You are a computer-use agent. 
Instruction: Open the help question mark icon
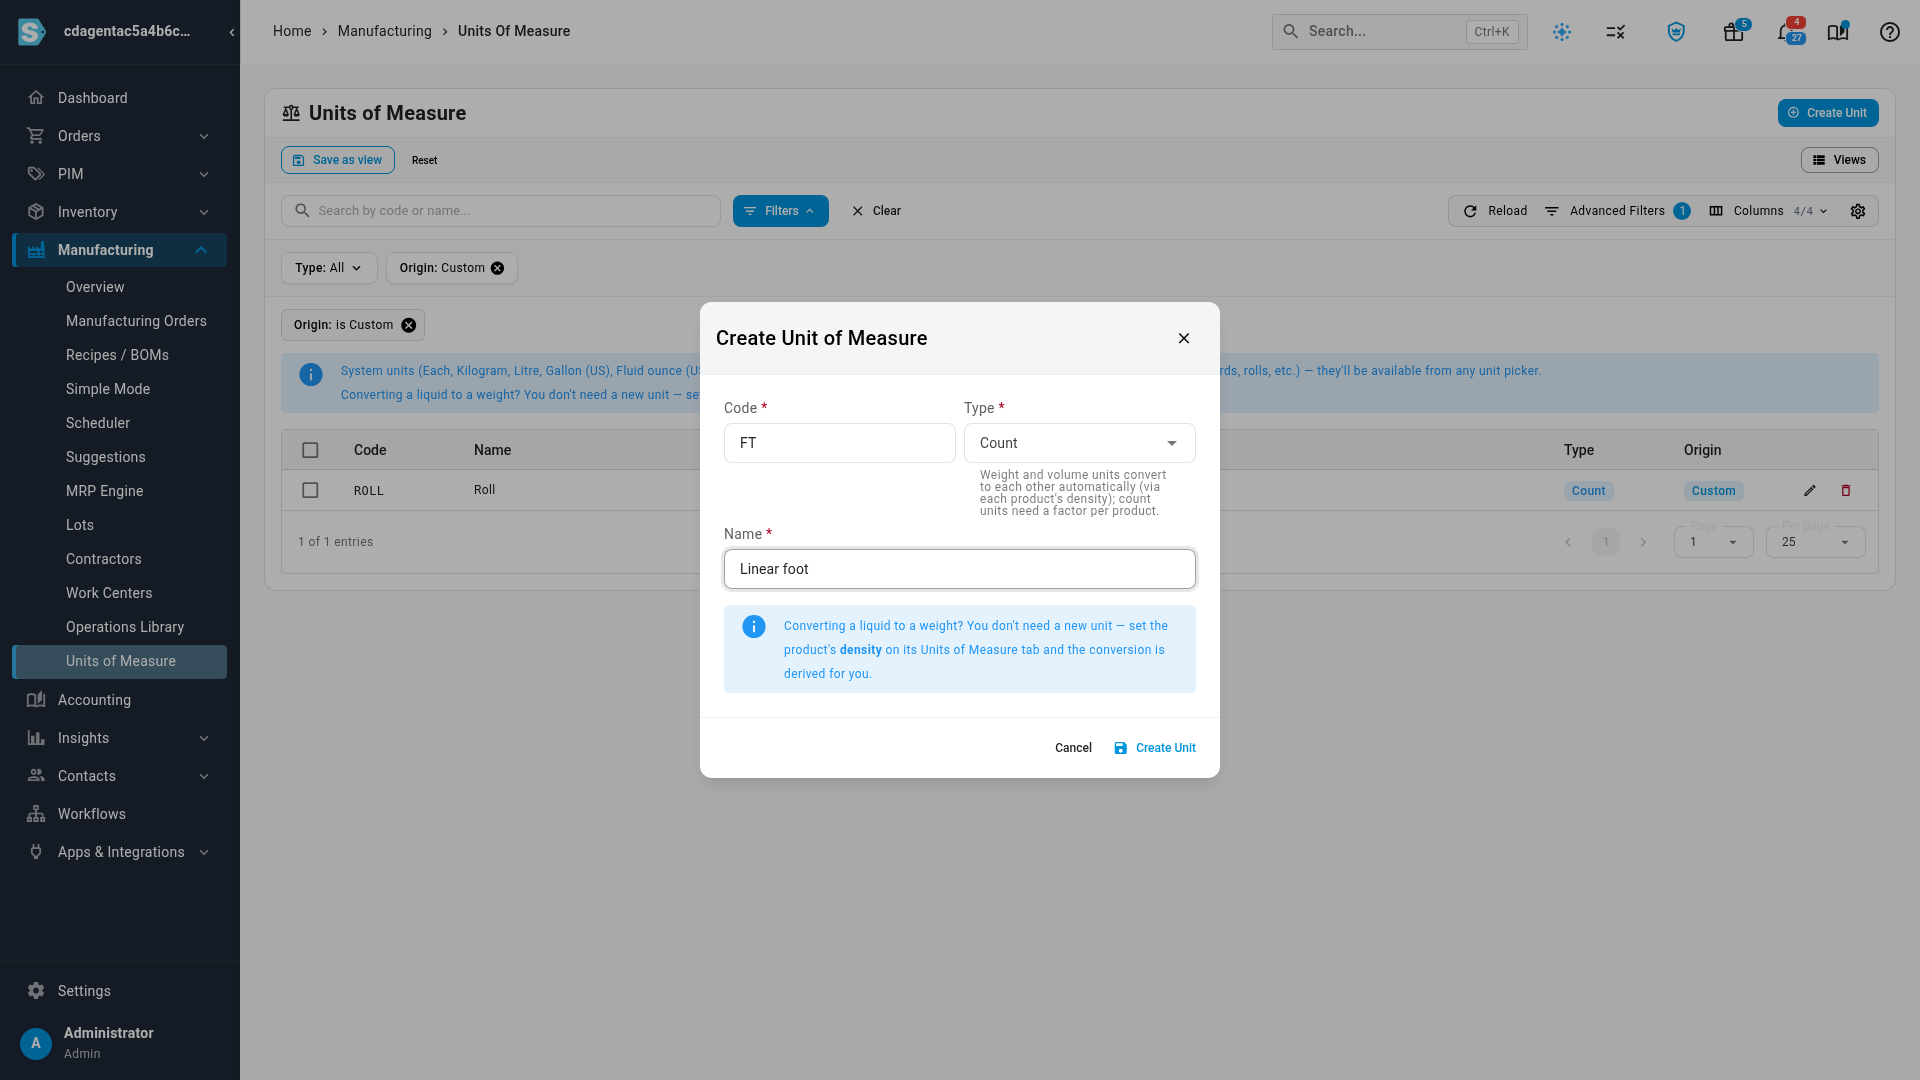pos(1890,32)
